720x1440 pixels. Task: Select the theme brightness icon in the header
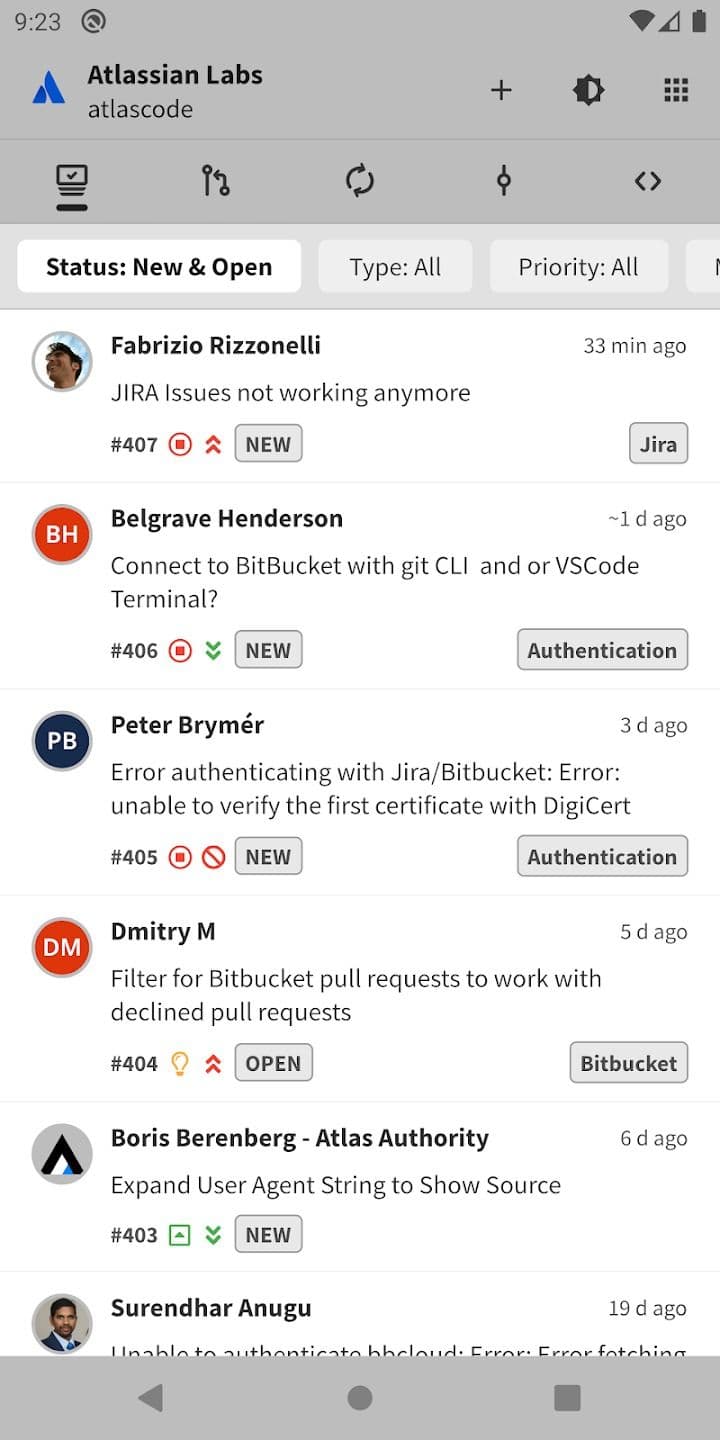tap(588, 89)
